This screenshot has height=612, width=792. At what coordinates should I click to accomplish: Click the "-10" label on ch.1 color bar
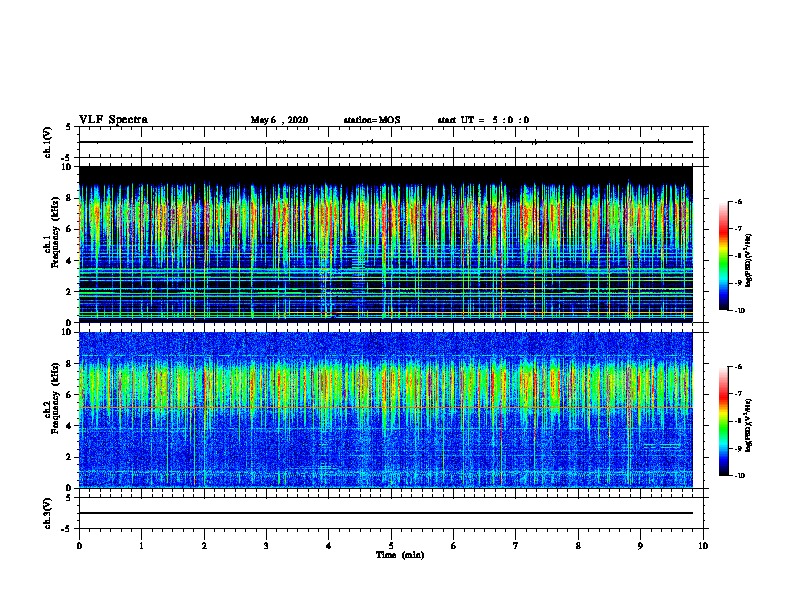pyautogui.click(x=739, y=311)
